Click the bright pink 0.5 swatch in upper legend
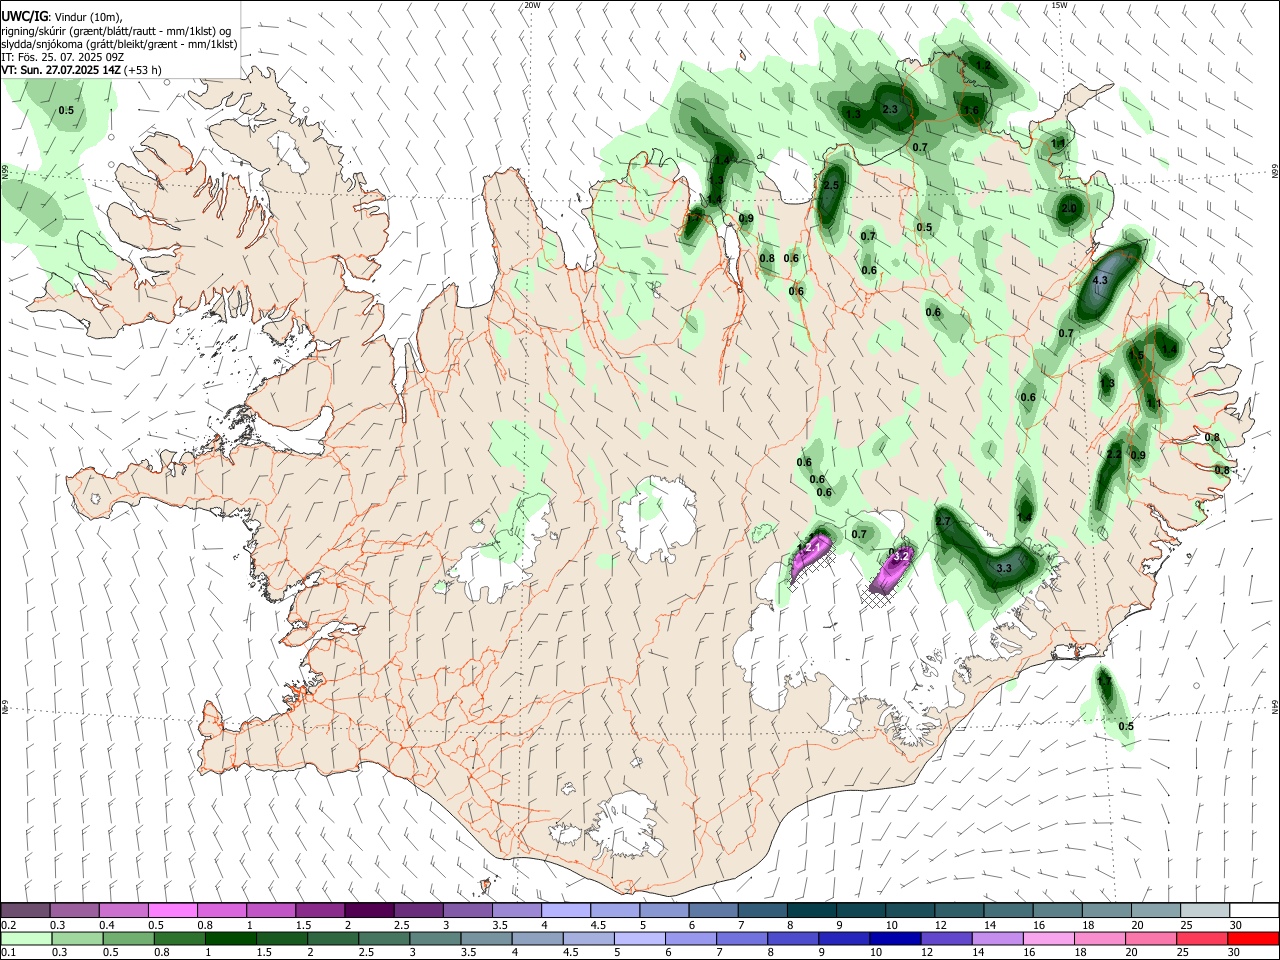The image size is (1280, 960). 172,911
